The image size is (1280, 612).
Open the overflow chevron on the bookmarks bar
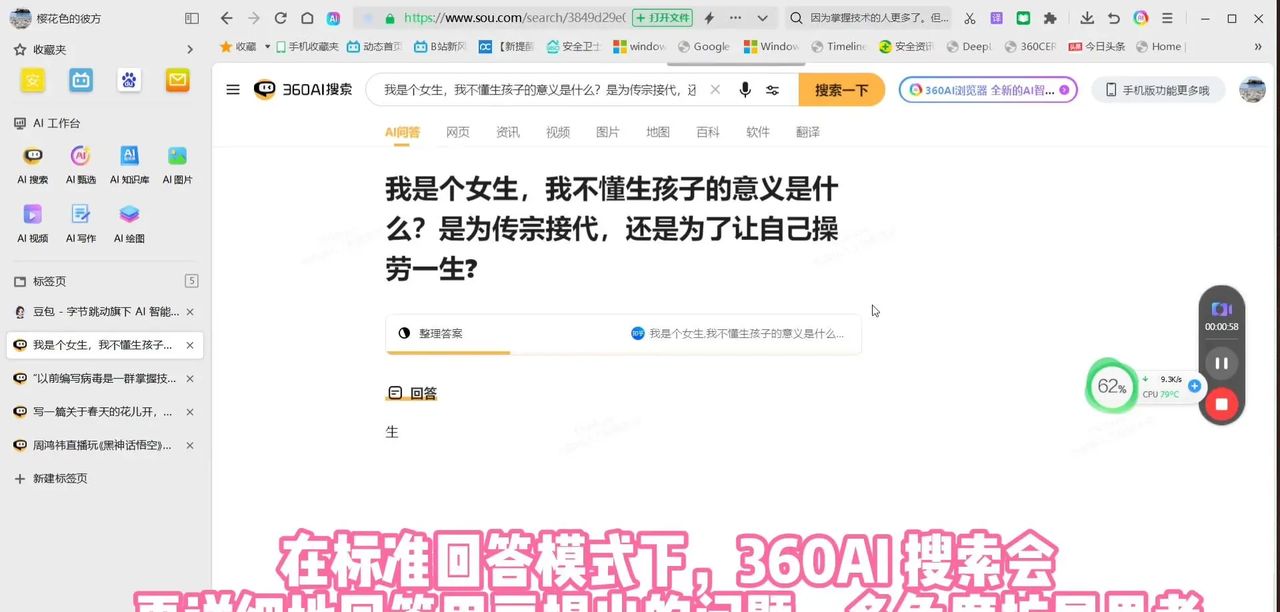(x=1258, y=46)
